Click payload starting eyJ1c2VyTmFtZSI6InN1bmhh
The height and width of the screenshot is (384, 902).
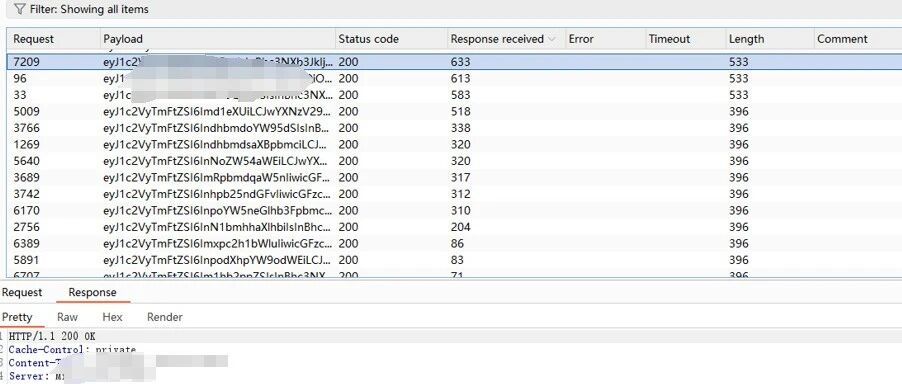tap(217, 227)
